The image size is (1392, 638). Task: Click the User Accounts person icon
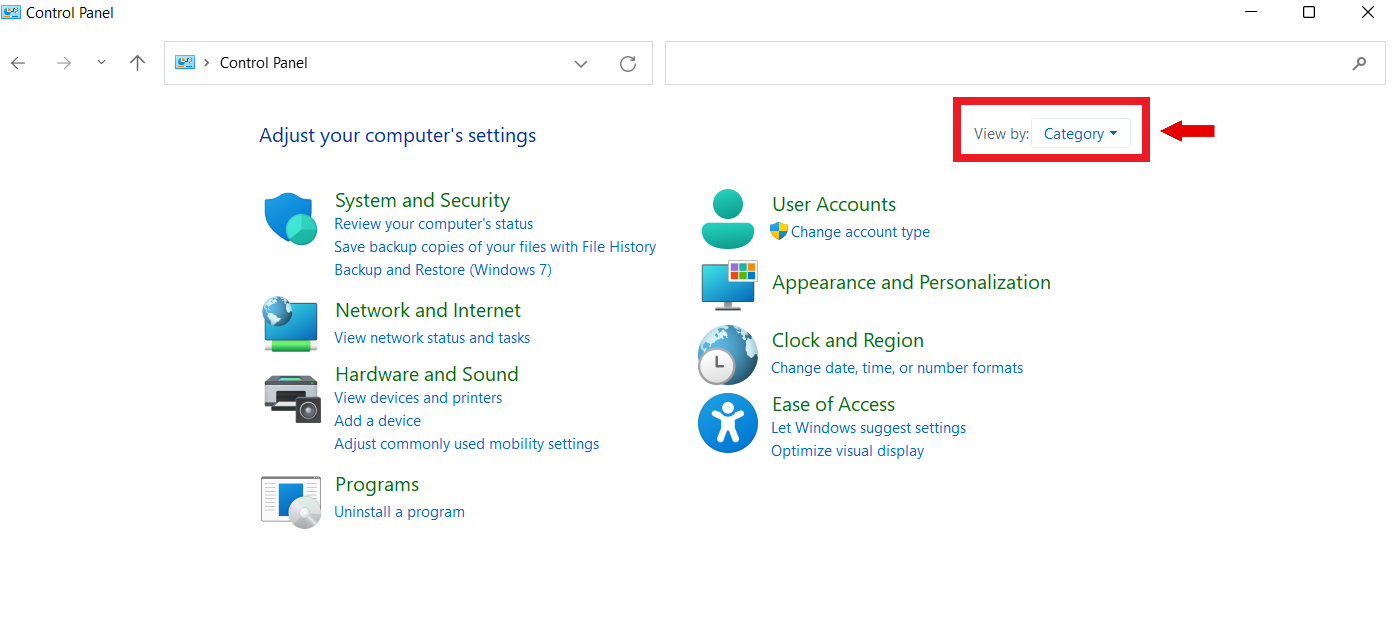tap(728, 219)
